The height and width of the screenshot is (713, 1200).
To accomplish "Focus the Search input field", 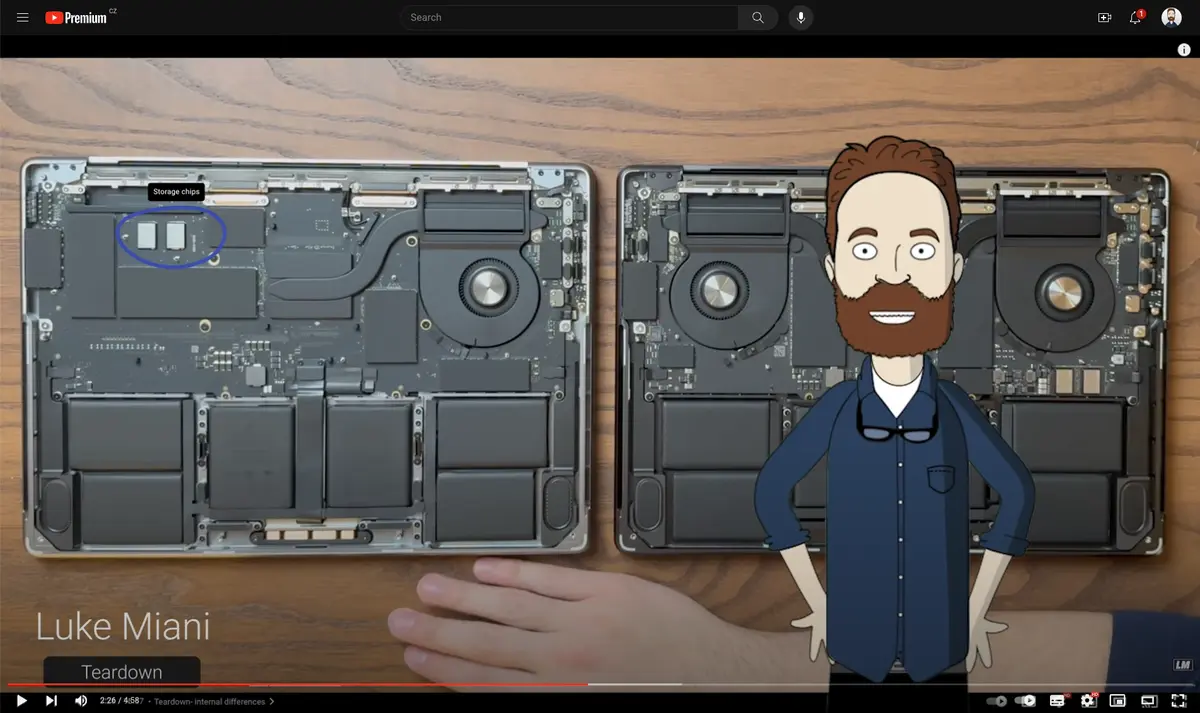I will coord(569,17).
